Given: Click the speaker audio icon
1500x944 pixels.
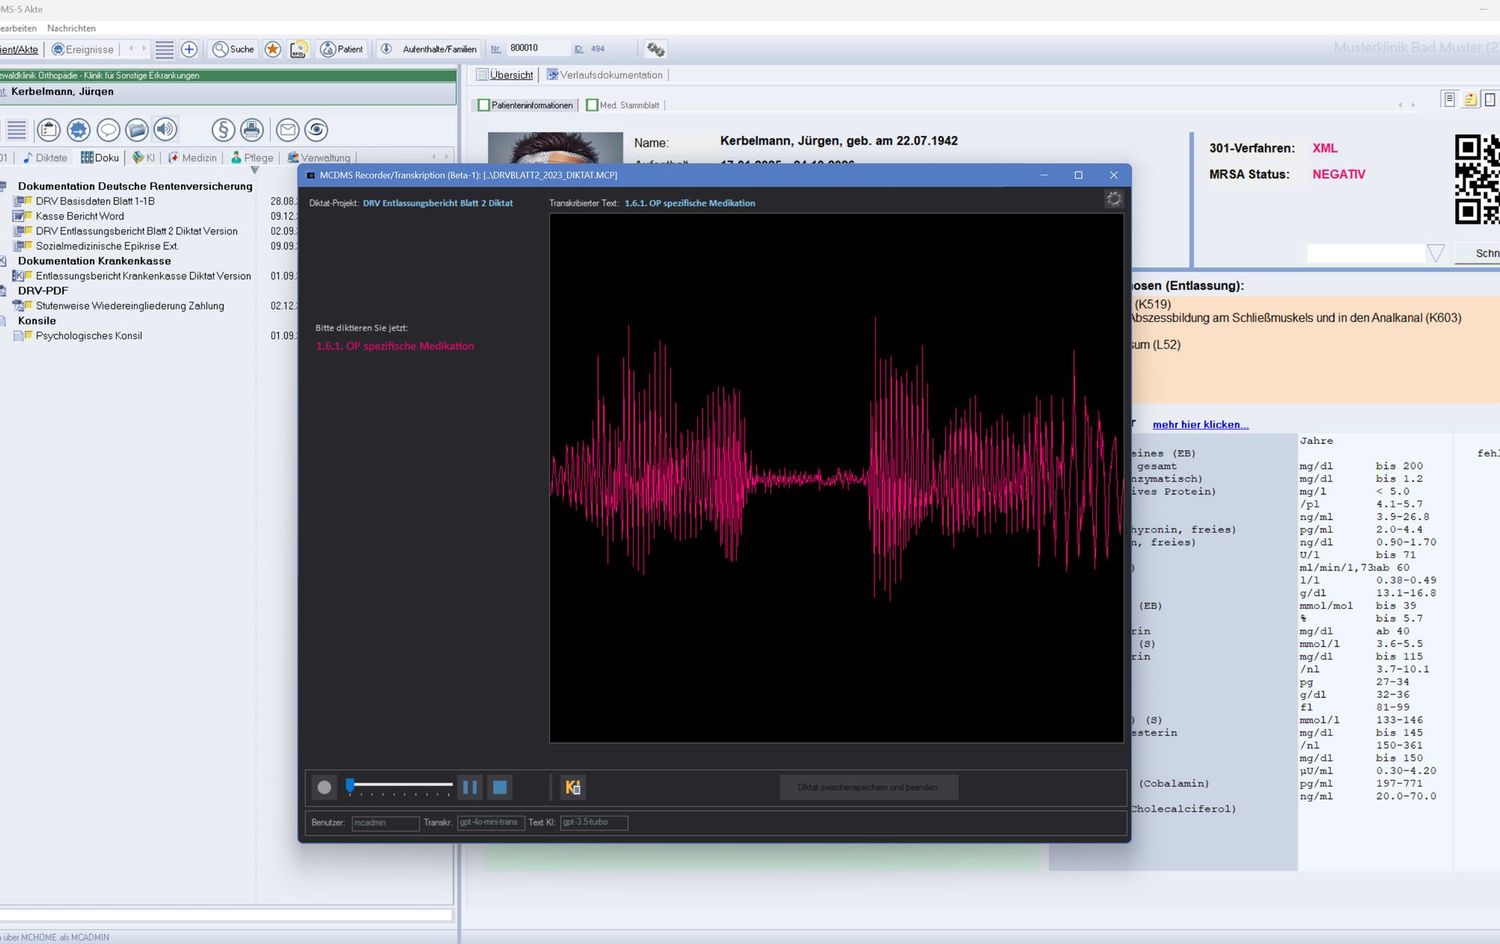Looking at the screenshot, I should (x=166, y=129).
